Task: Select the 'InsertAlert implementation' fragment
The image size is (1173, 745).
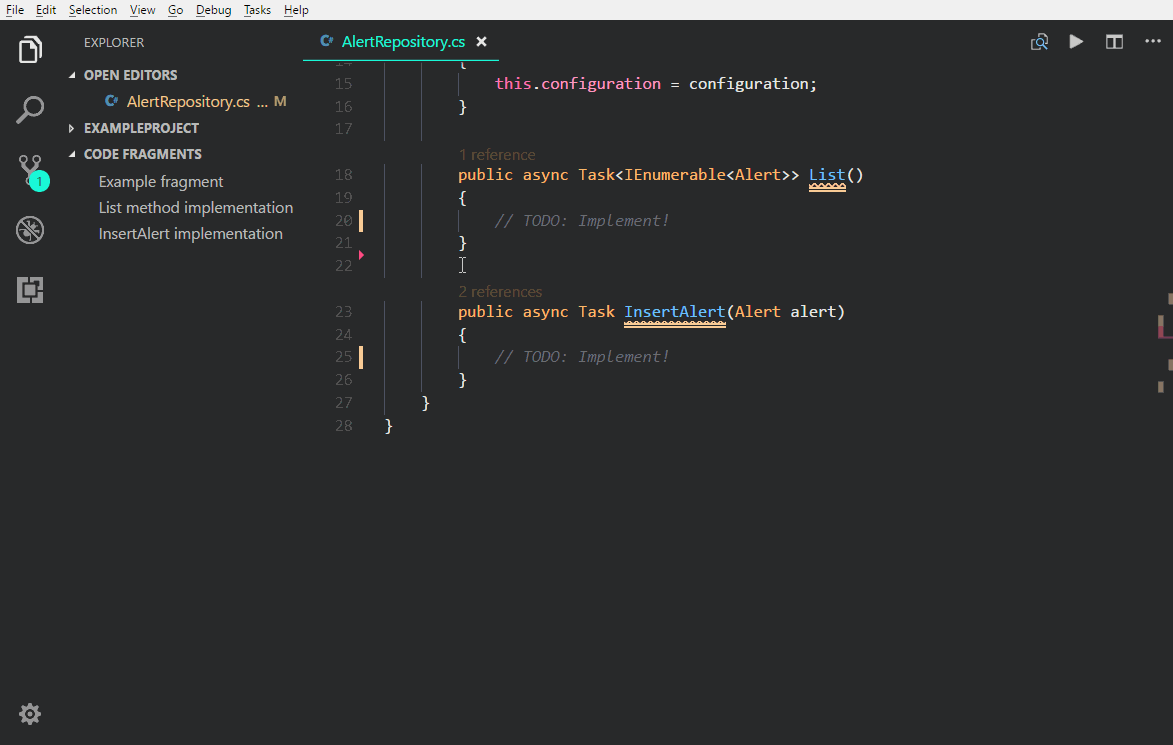Action: pyautogui.click(x=190, y=234)
